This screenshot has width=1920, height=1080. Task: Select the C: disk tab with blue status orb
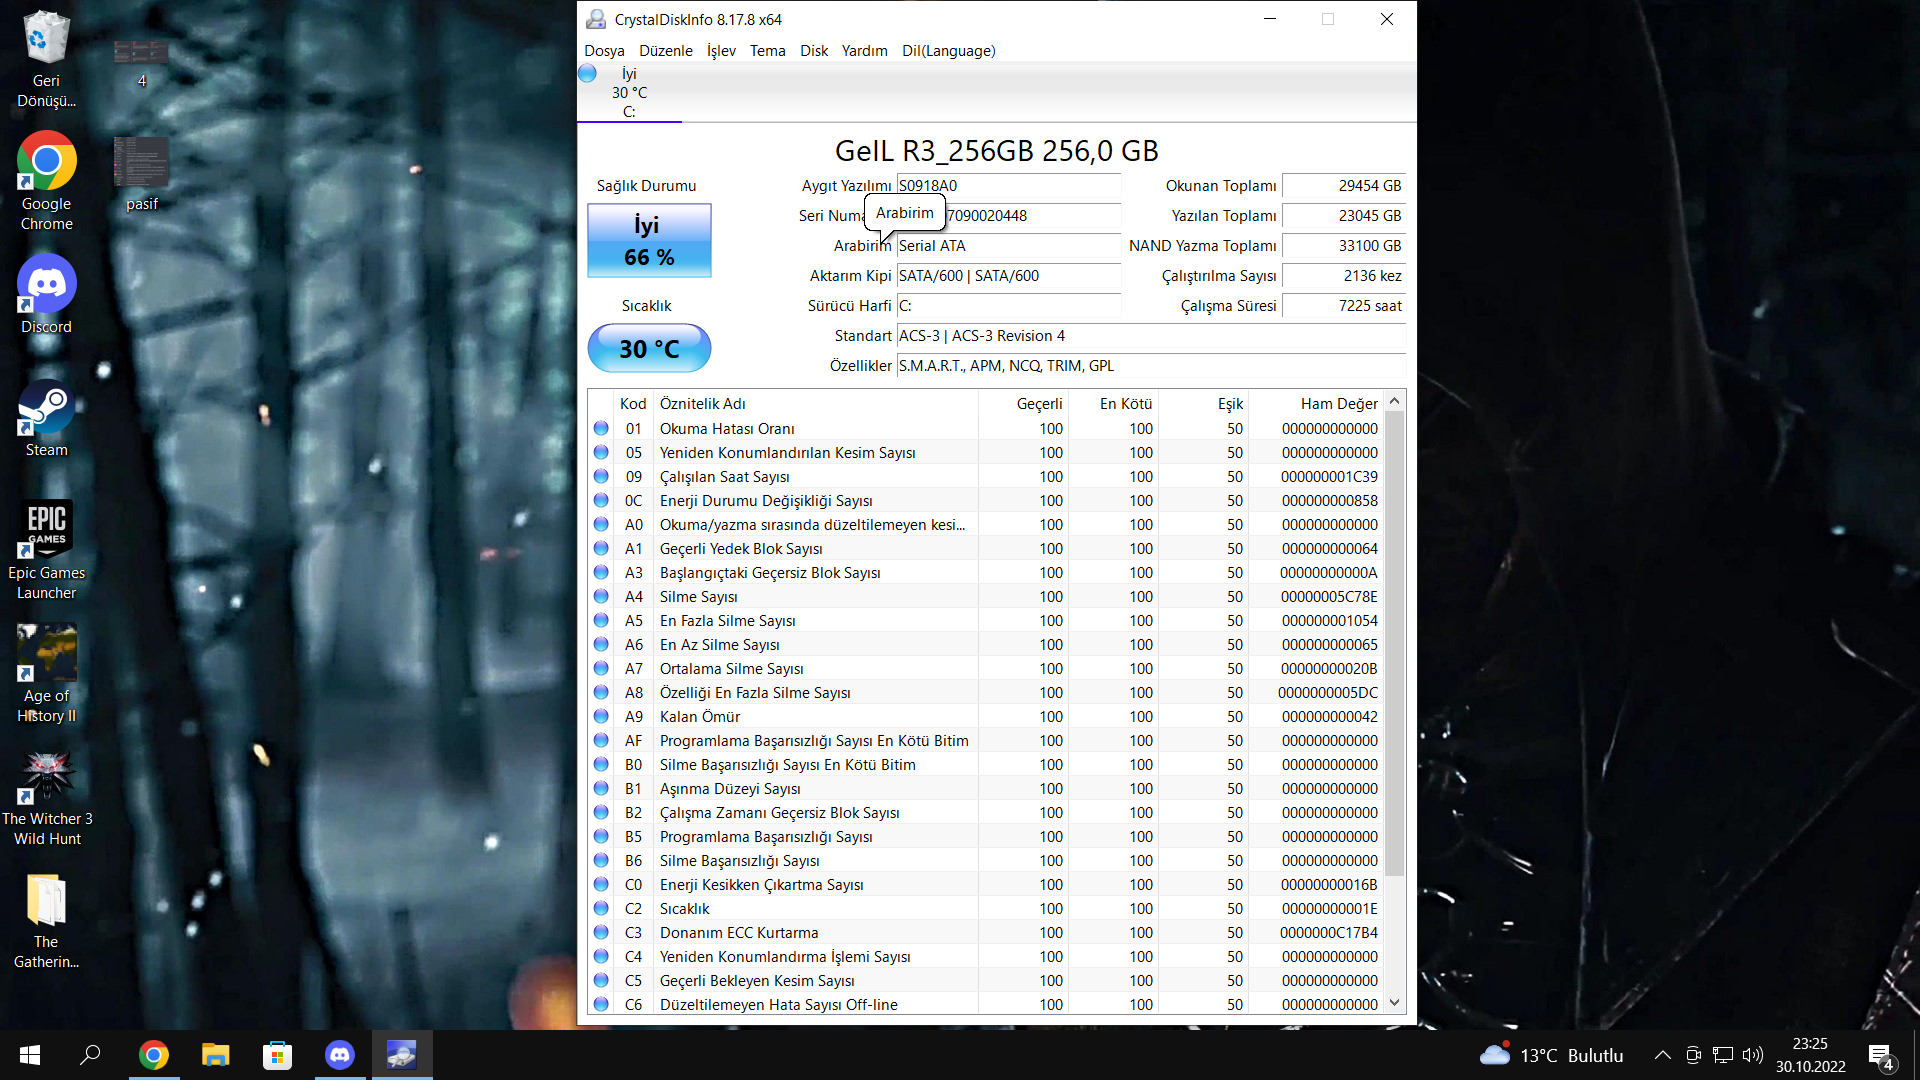(629, 93)
